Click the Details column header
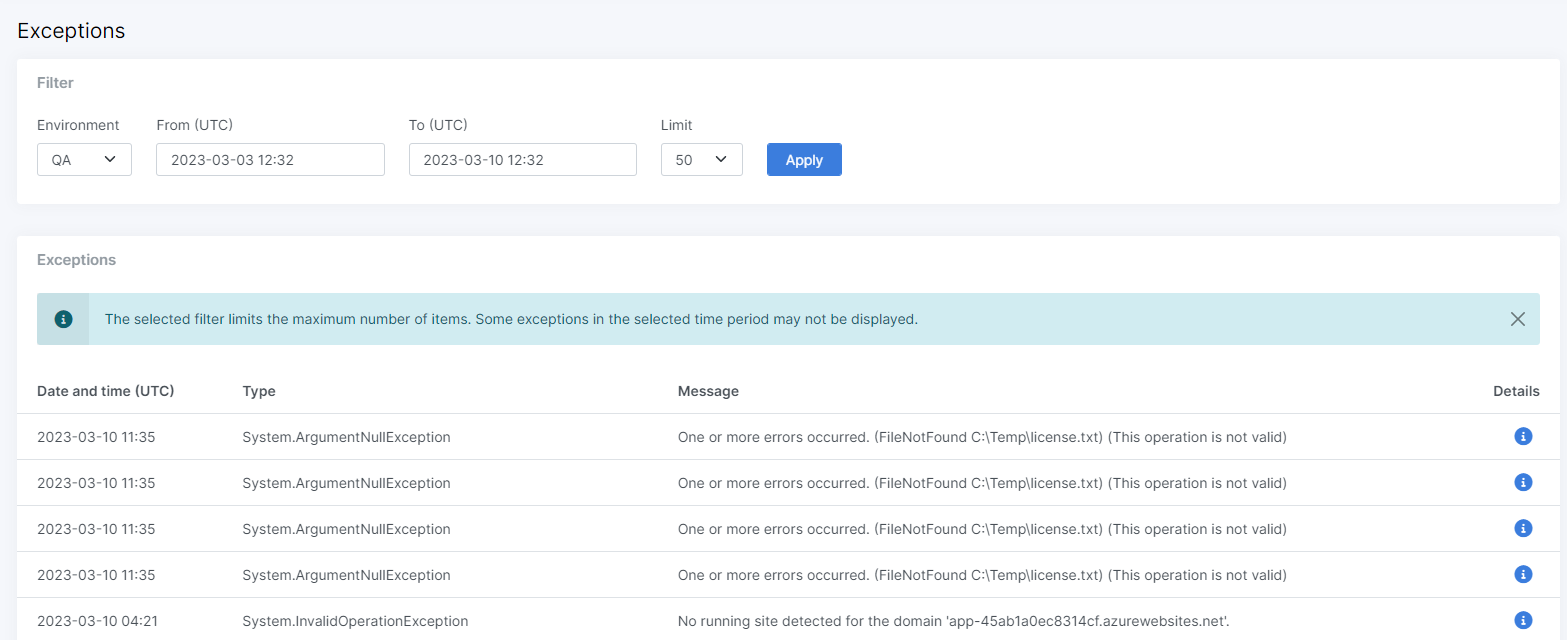 pyautogui.click(x=1516, y=391)
